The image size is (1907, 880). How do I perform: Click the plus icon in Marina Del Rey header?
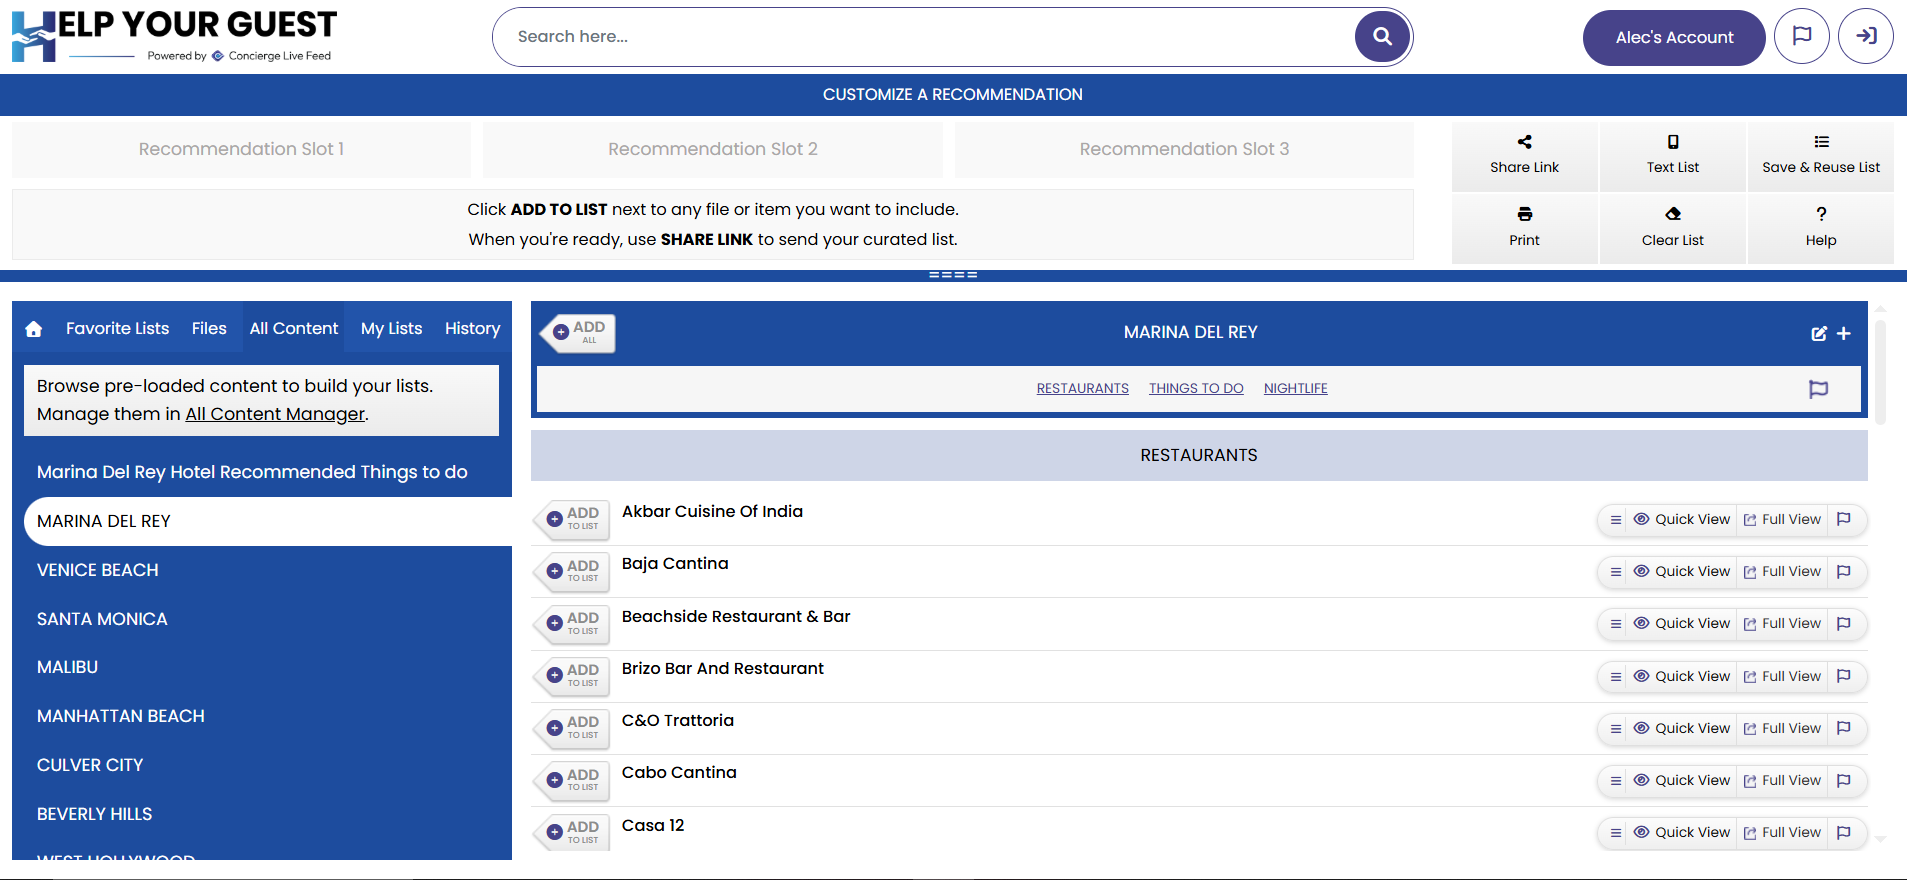coord(1844,334)
